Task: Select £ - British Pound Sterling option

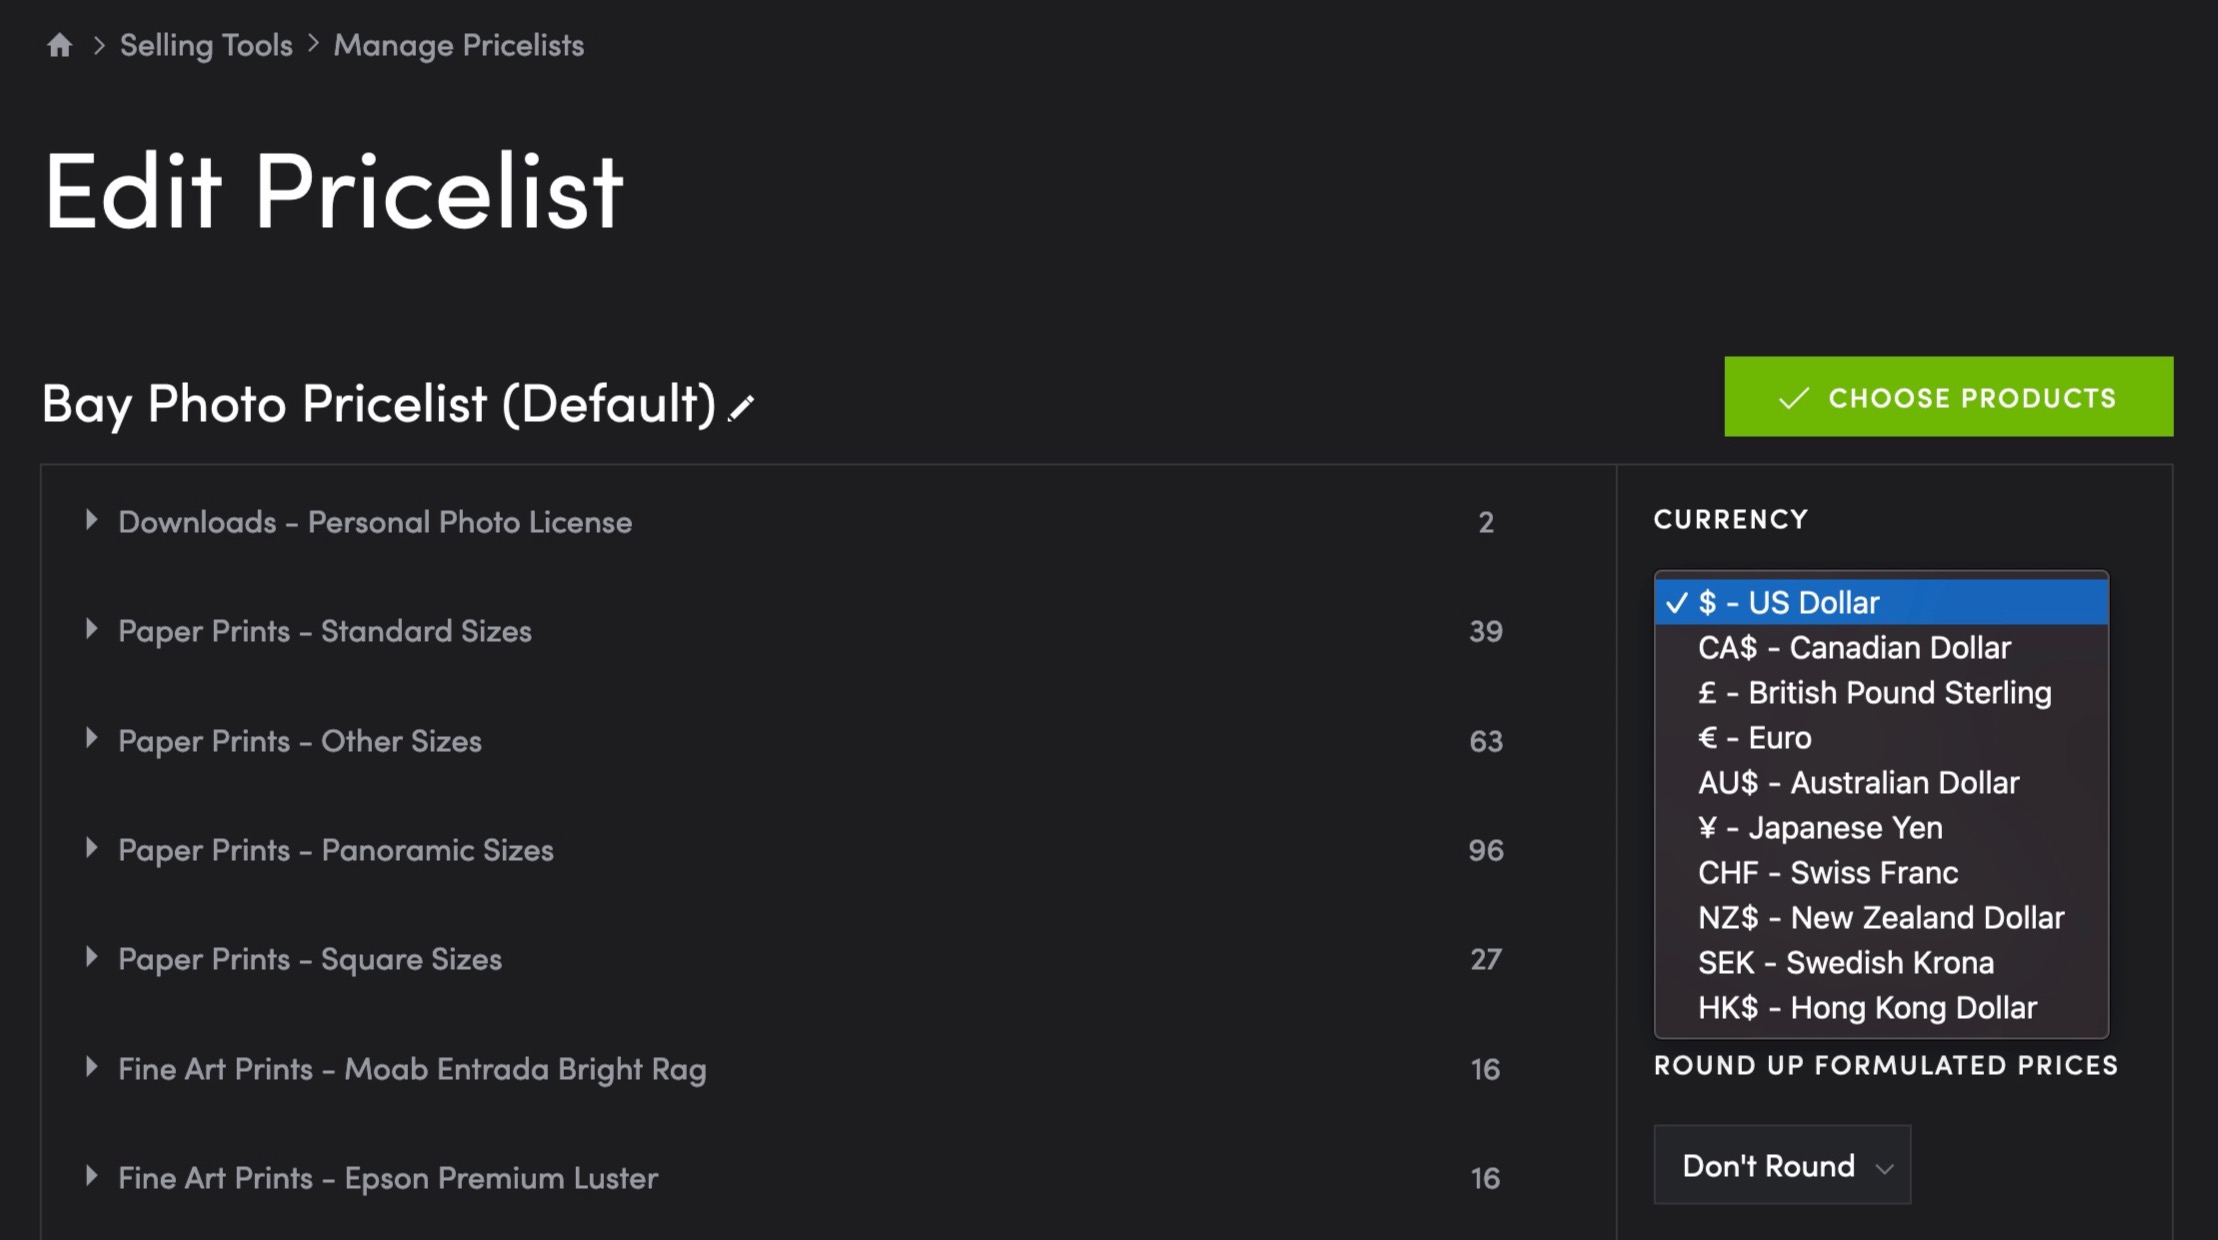Action: 1881,693
